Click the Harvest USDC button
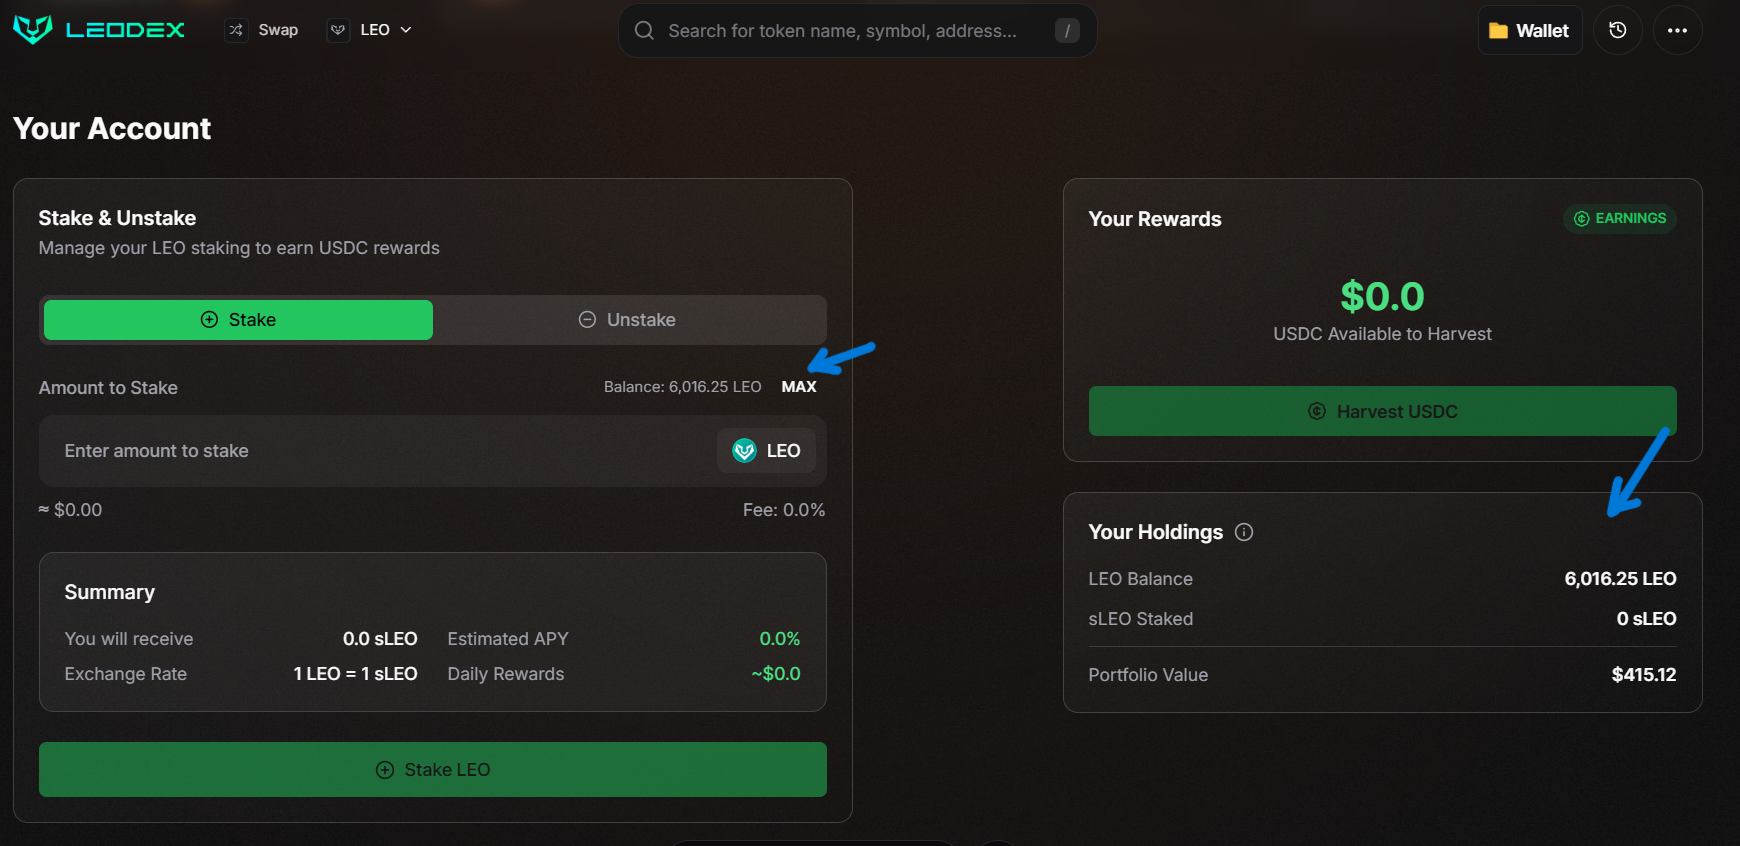This screenshot has width=1740, height=846. click(x=1382, y=411)
